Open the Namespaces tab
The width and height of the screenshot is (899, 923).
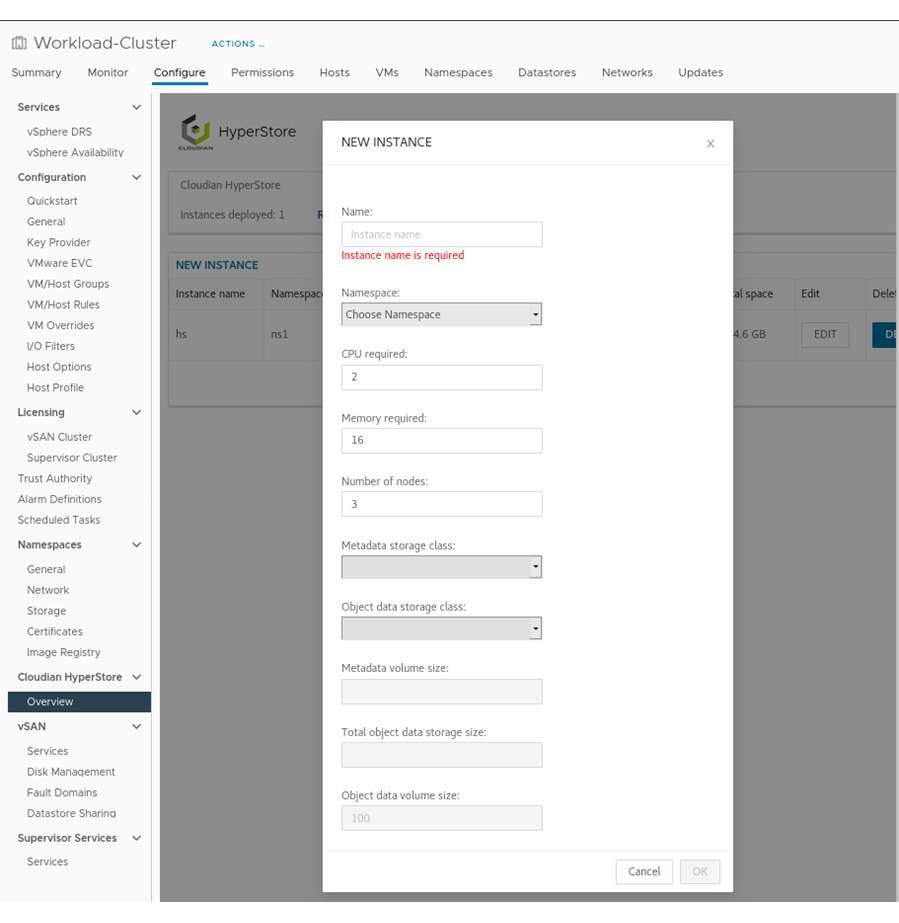point(458,72)
